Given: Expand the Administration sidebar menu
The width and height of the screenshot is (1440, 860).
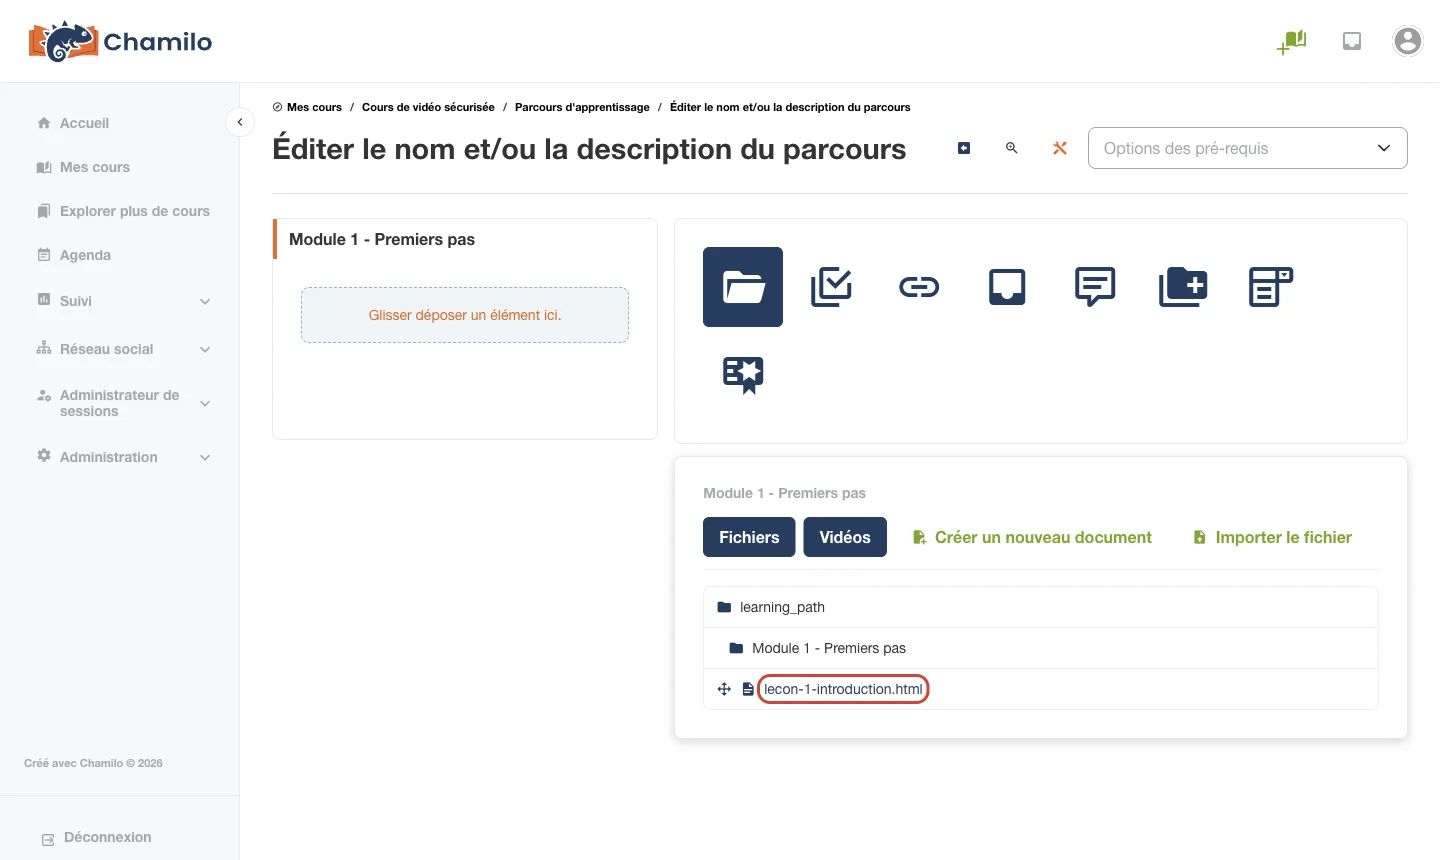Looking at the screenshot, I should pyautogui.click(x=124, y=457).
